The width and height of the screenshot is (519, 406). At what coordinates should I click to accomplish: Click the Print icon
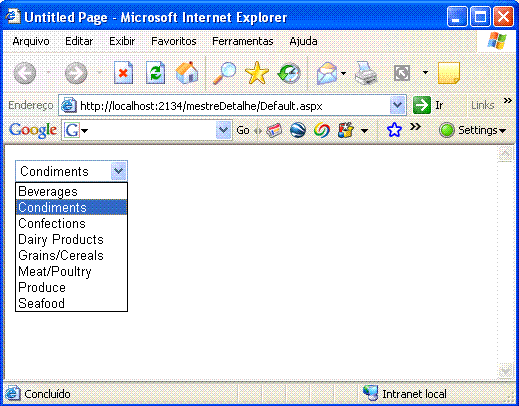click(x=366, y=73)
